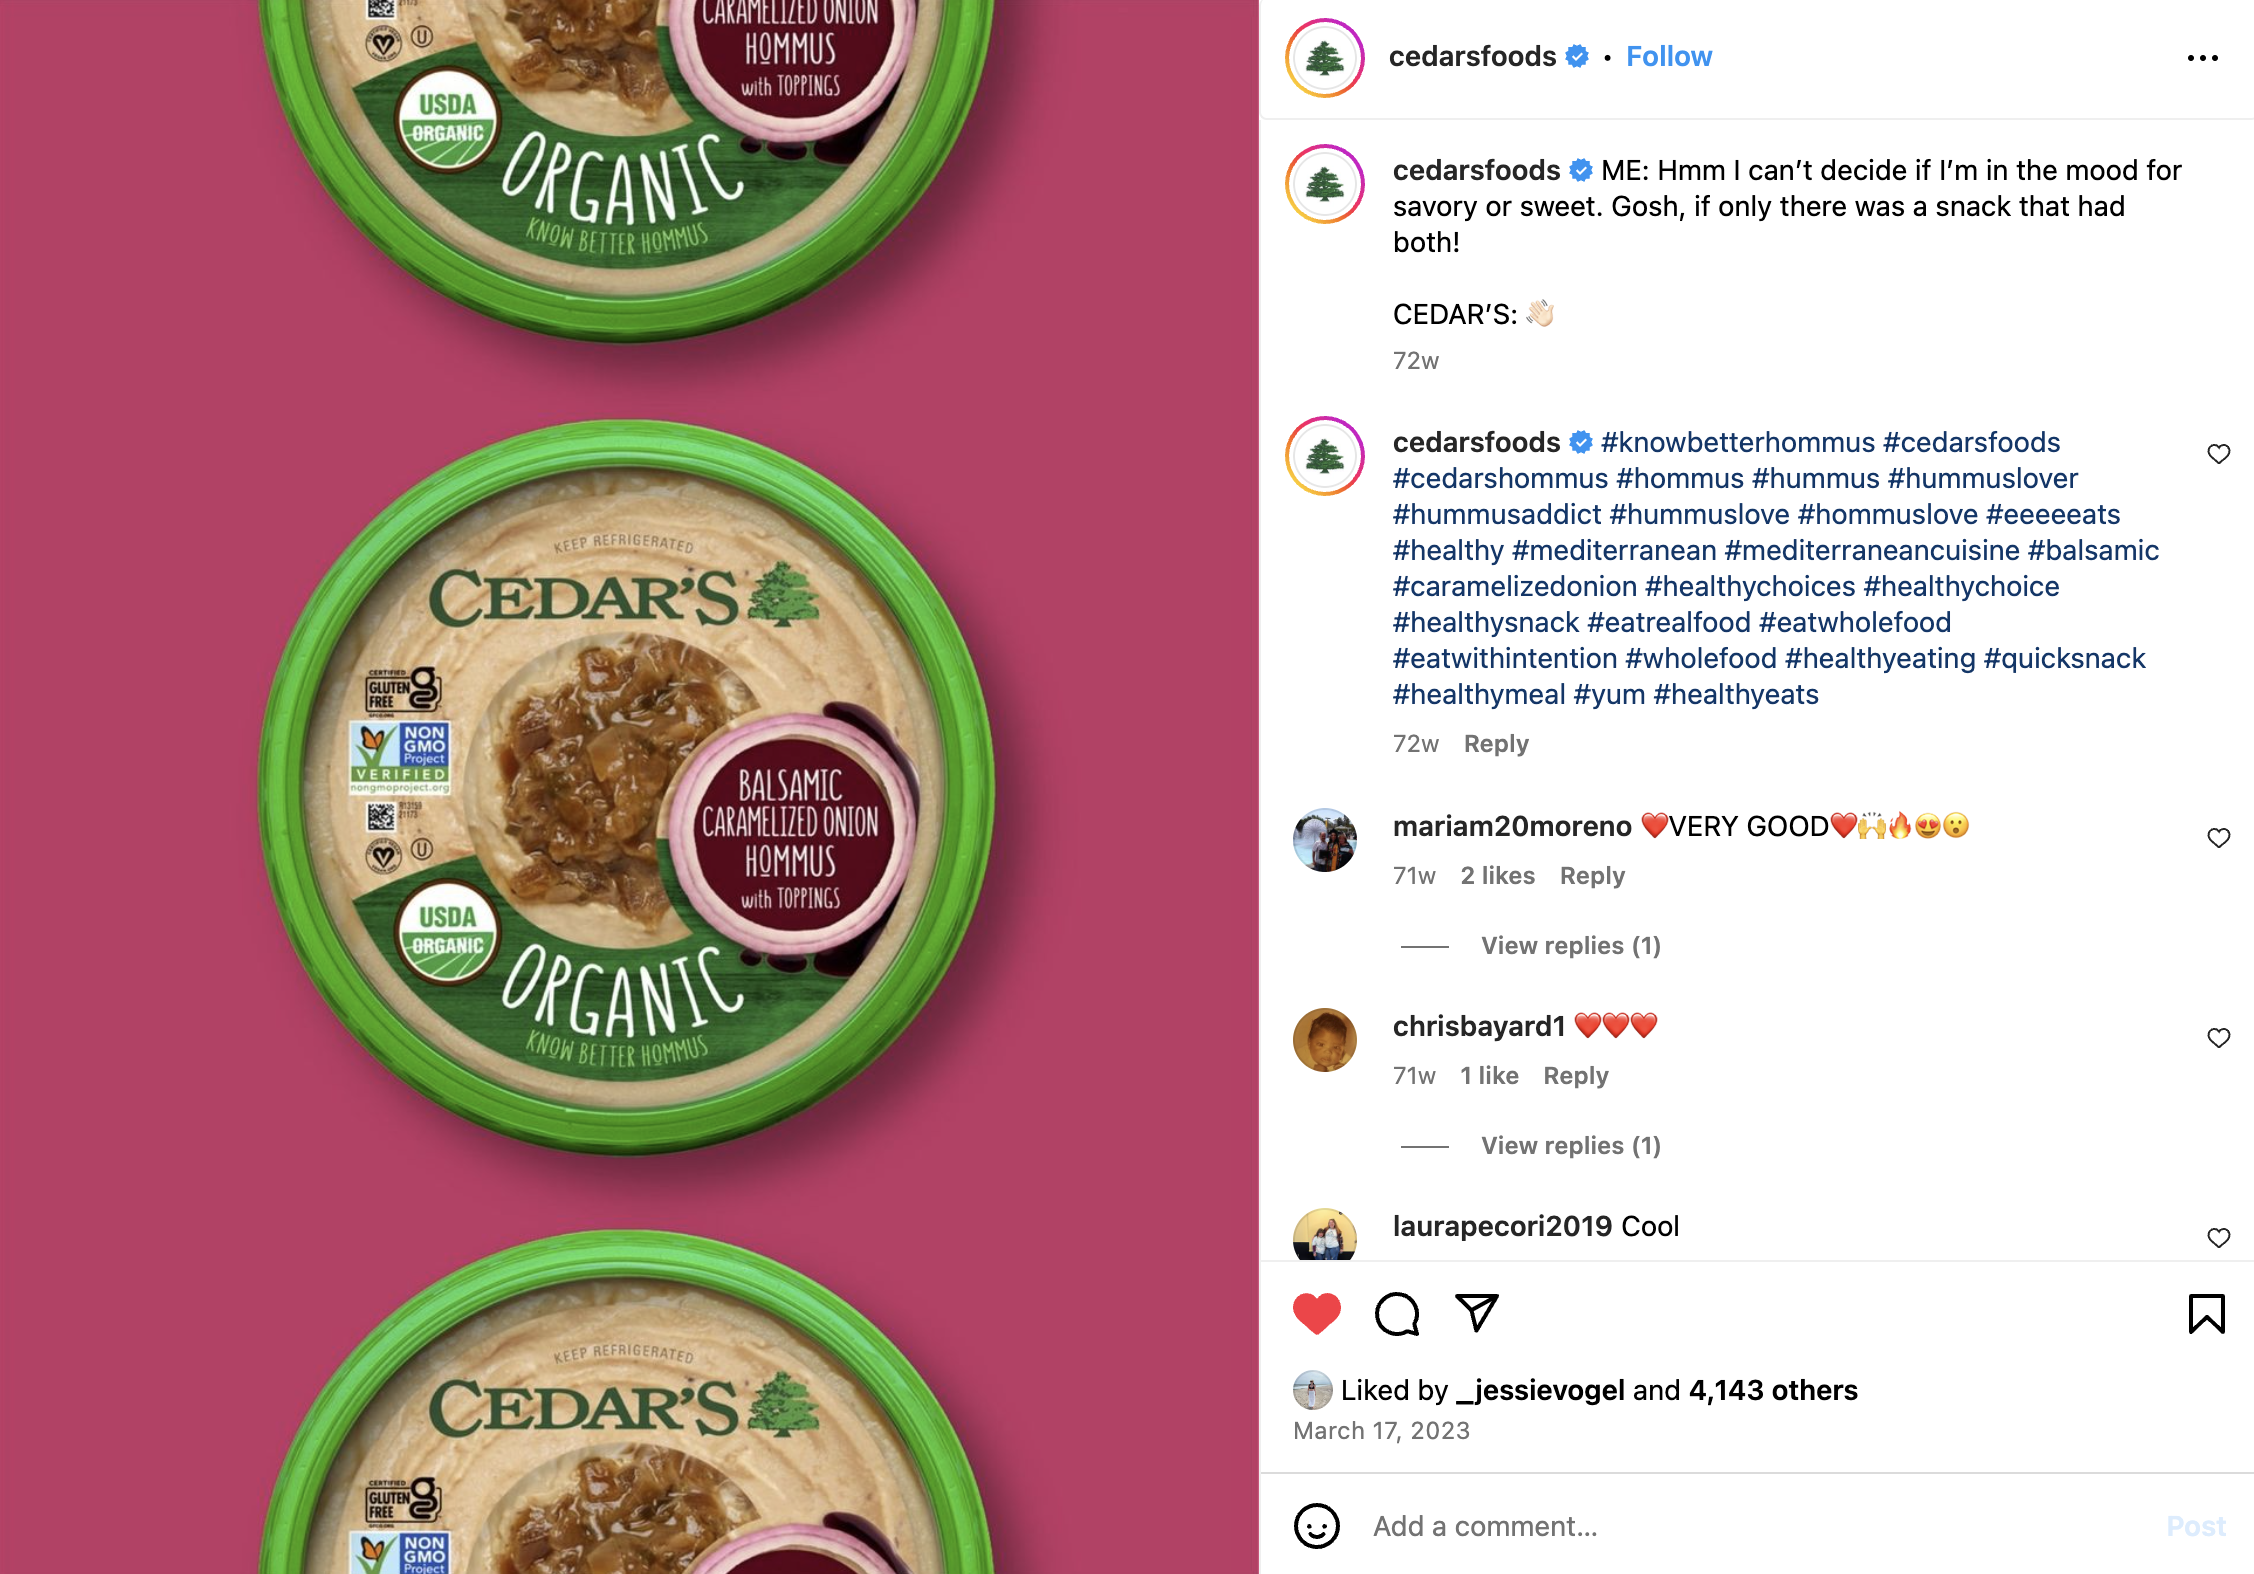This screenshot has height=1574, width=2254.
Task: Click in the Add a comment field
Action: (1760, 1526)
